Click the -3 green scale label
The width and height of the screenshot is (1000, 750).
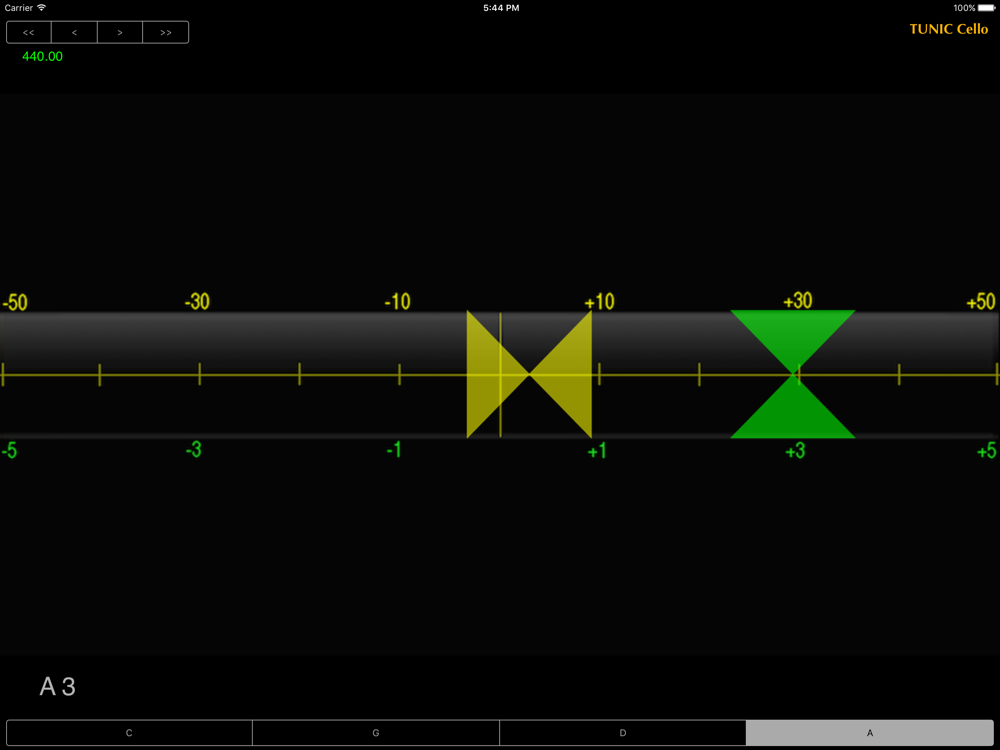[193, 450]
